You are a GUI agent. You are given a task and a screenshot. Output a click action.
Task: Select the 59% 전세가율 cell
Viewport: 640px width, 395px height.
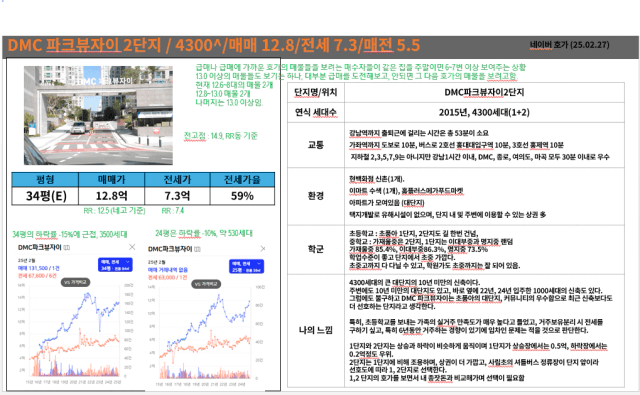(x=242, y=196)
